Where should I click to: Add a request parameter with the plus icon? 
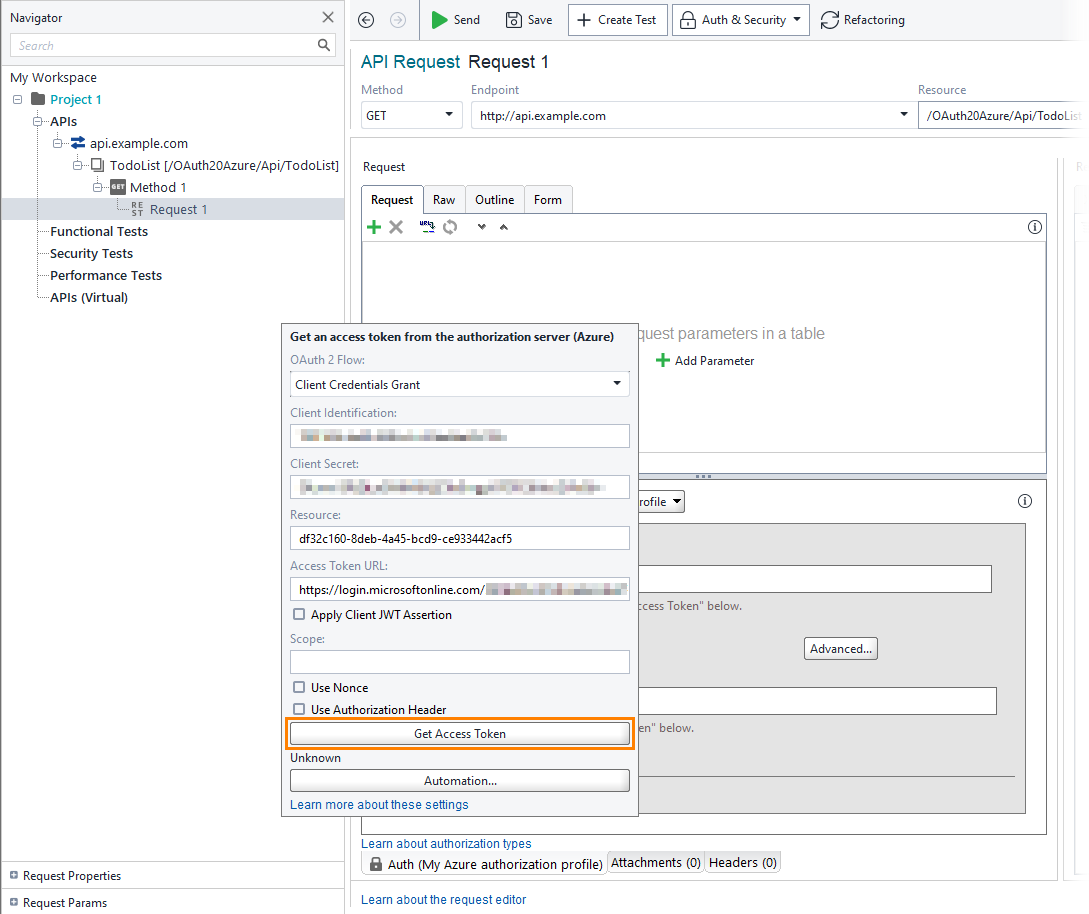pos(374,227)
